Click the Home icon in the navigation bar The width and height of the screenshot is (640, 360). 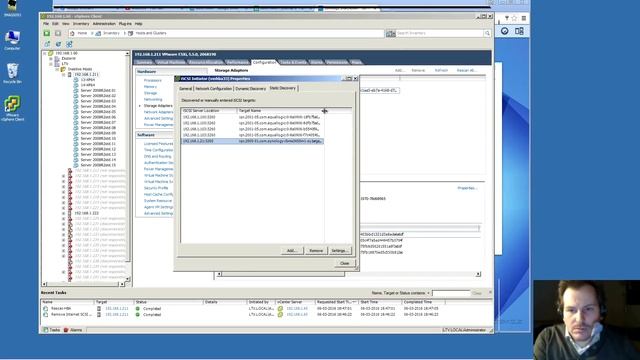[x=72, y=33]
